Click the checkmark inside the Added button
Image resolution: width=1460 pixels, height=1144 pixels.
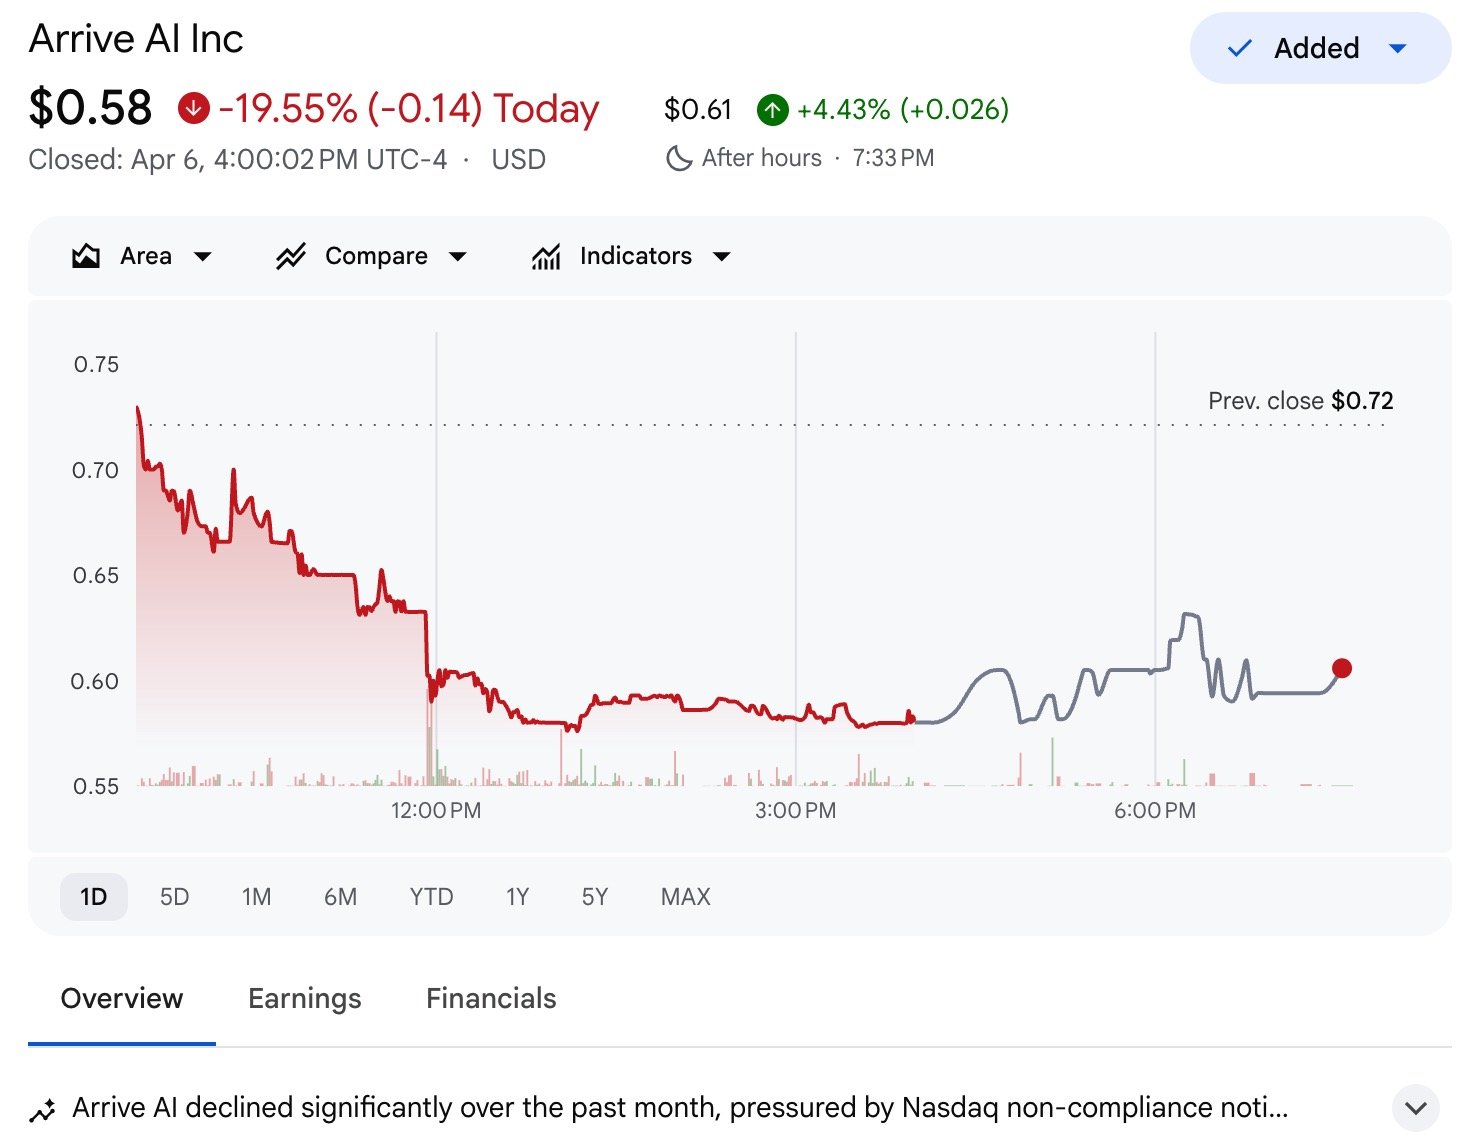pyautogui.click(x=1239, y=48)
